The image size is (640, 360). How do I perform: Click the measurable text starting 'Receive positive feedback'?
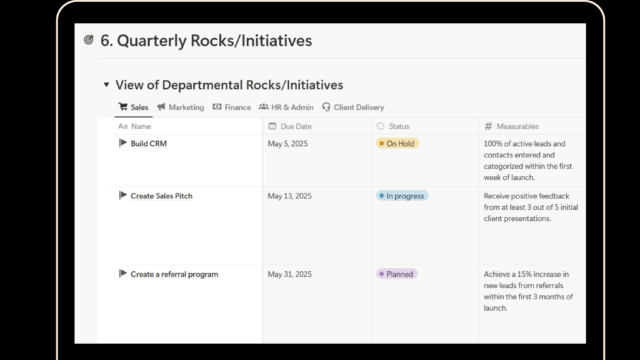click(x=531, y=207)
